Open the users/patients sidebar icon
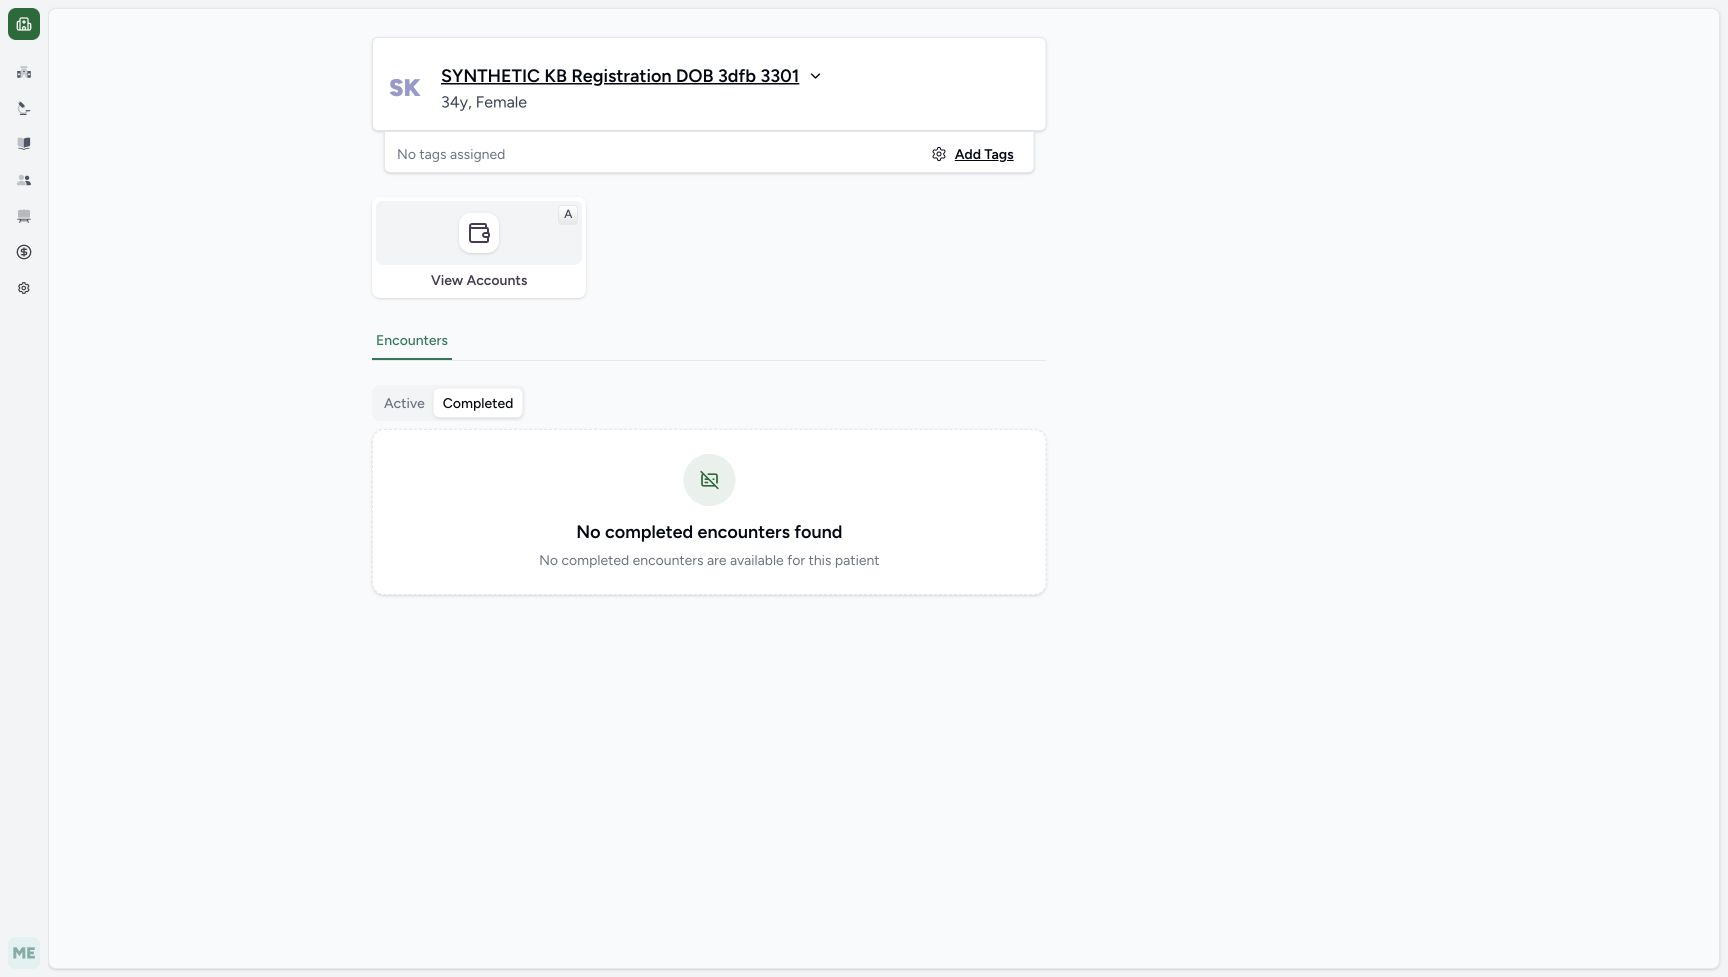The width and height of the screenshot is (1728, 977). 24,180
